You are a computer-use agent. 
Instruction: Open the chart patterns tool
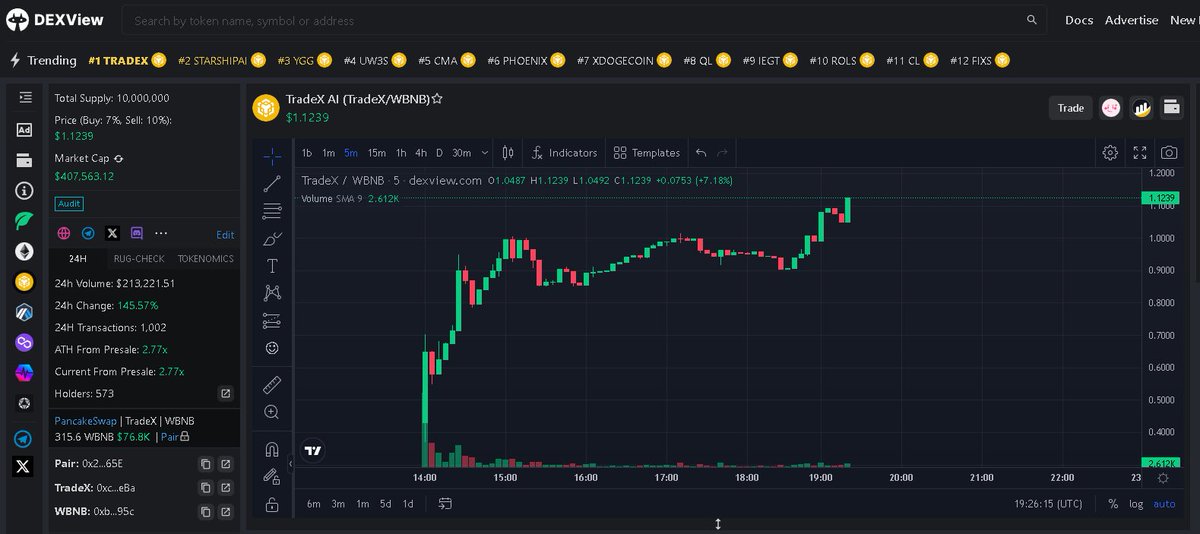(272, 293)
